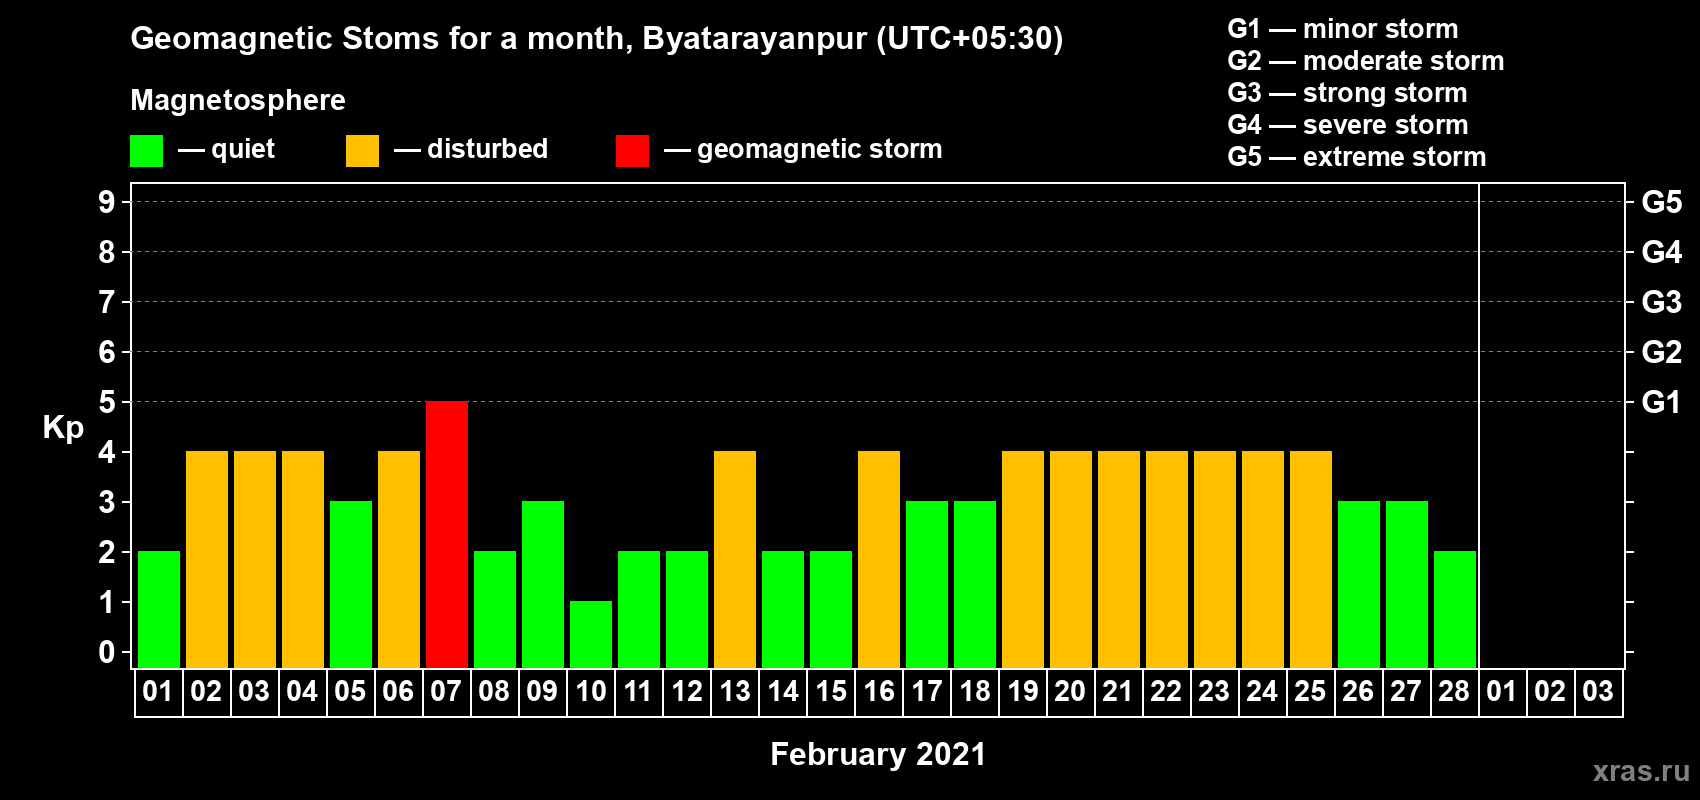This screenshot has width=1700, height=800.
Task: Click 'G2 — moderate storm' legend text
Action: pos(1366,61)
